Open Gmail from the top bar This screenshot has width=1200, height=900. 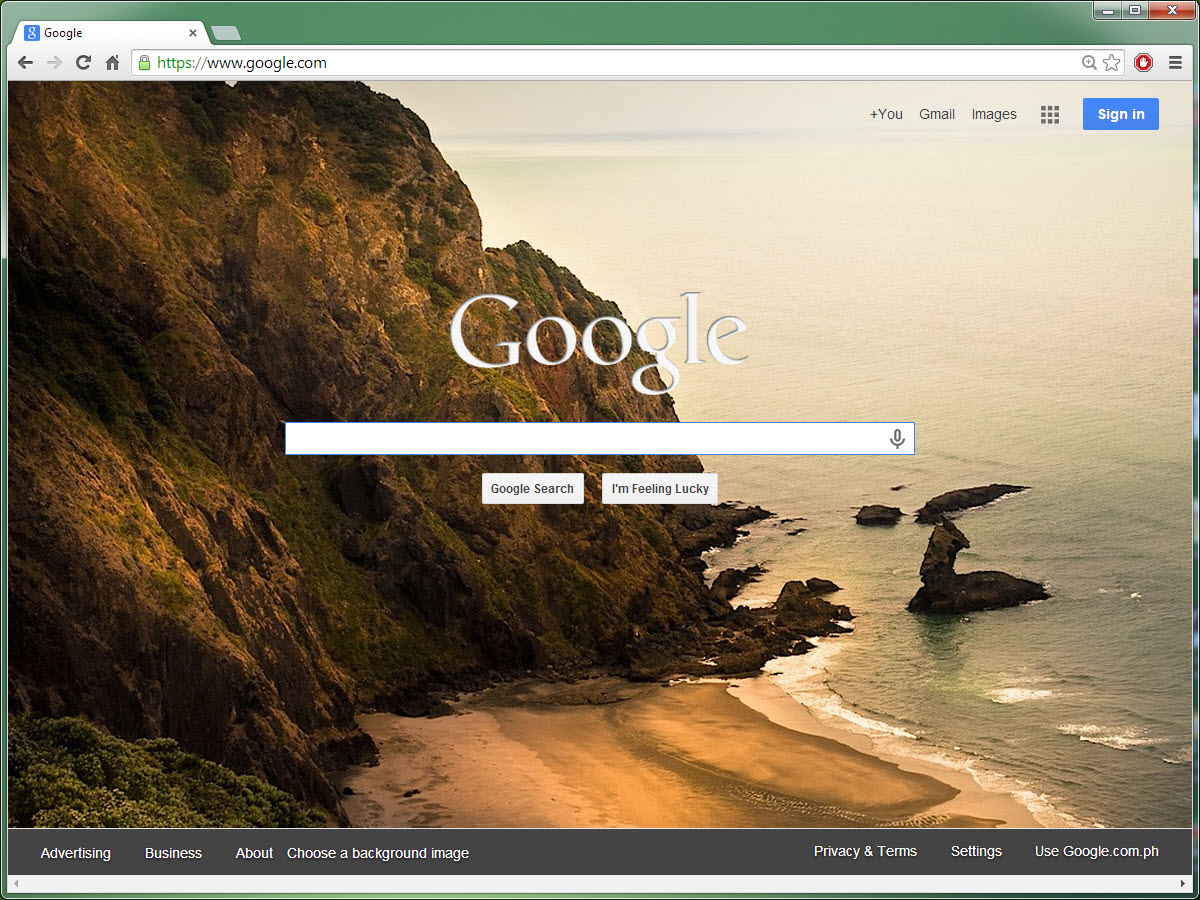pyautogui.click(x=937, y=114)
